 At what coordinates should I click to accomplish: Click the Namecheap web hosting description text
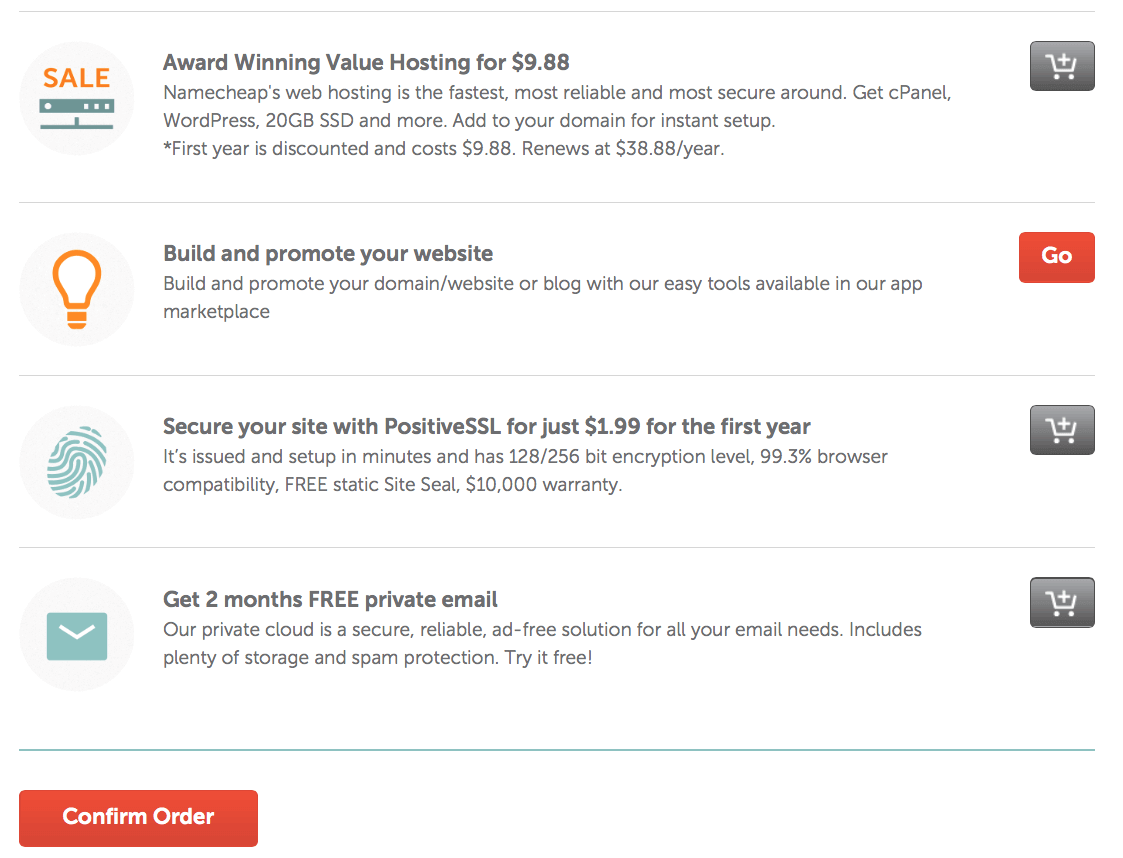pyautogui.click(x=557, y=107)
